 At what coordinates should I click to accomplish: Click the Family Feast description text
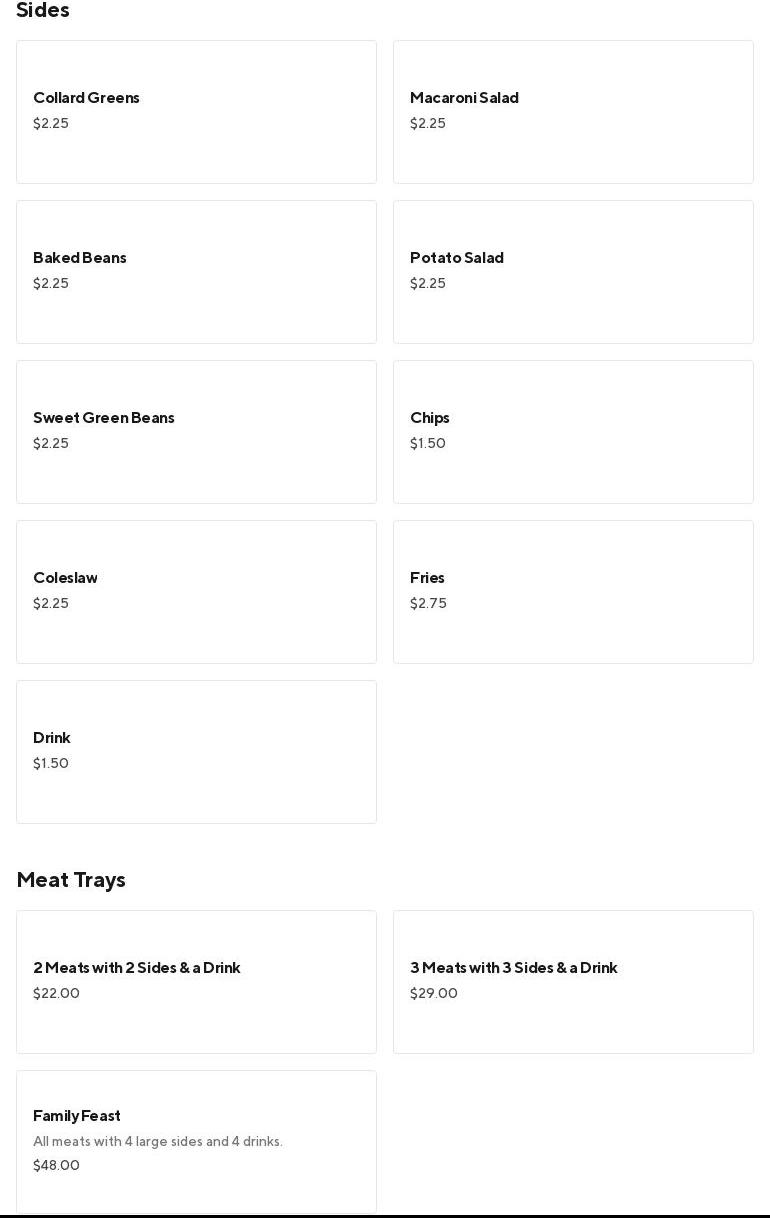pos(158,1142)
